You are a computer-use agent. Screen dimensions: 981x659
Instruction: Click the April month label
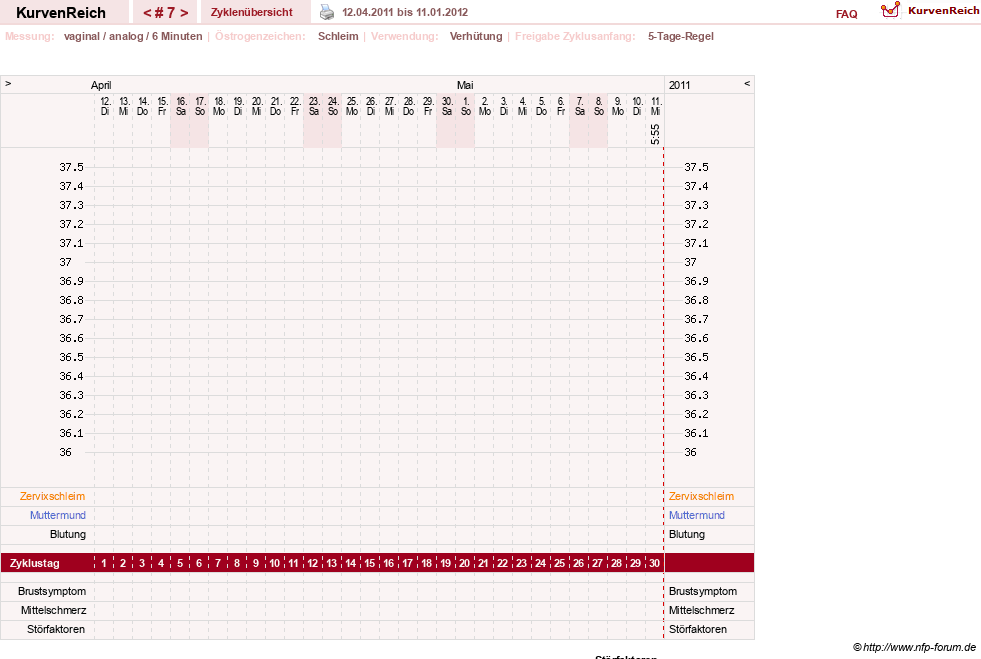101,85
